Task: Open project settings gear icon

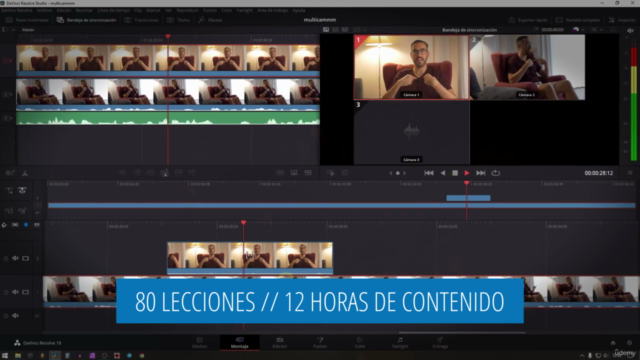Action: [629, 343]
